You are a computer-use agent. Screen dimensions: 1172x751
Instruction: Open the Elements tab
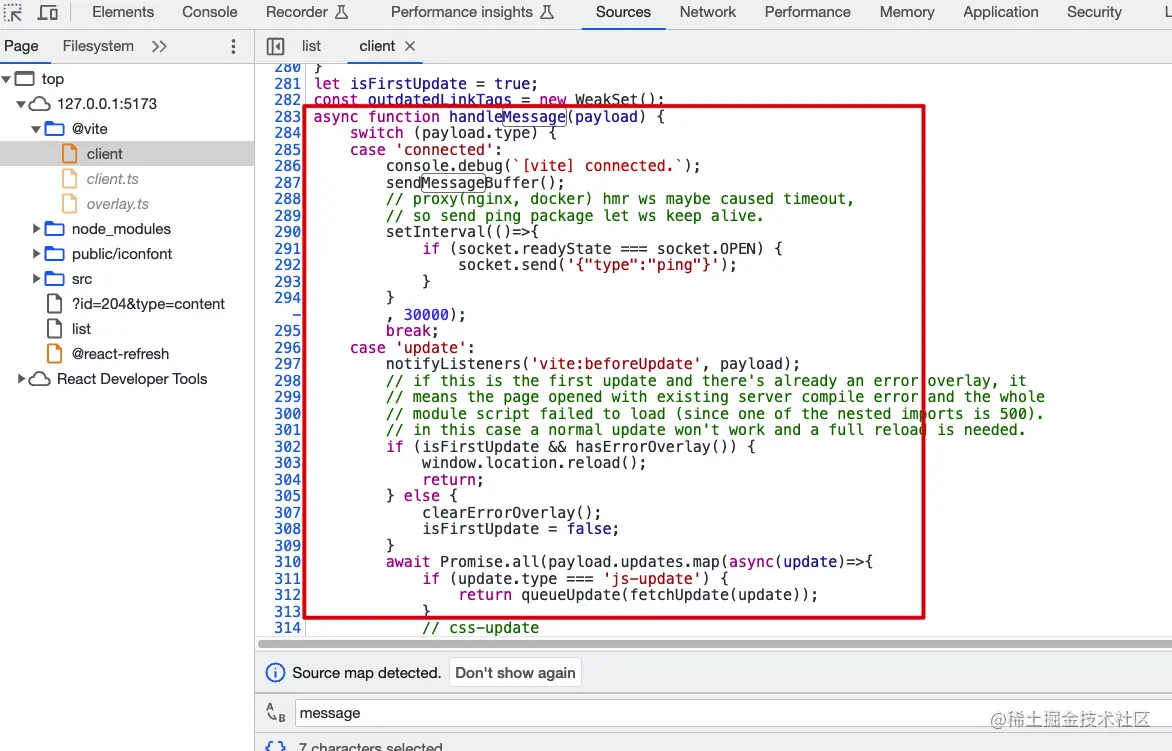coord(123,12)
